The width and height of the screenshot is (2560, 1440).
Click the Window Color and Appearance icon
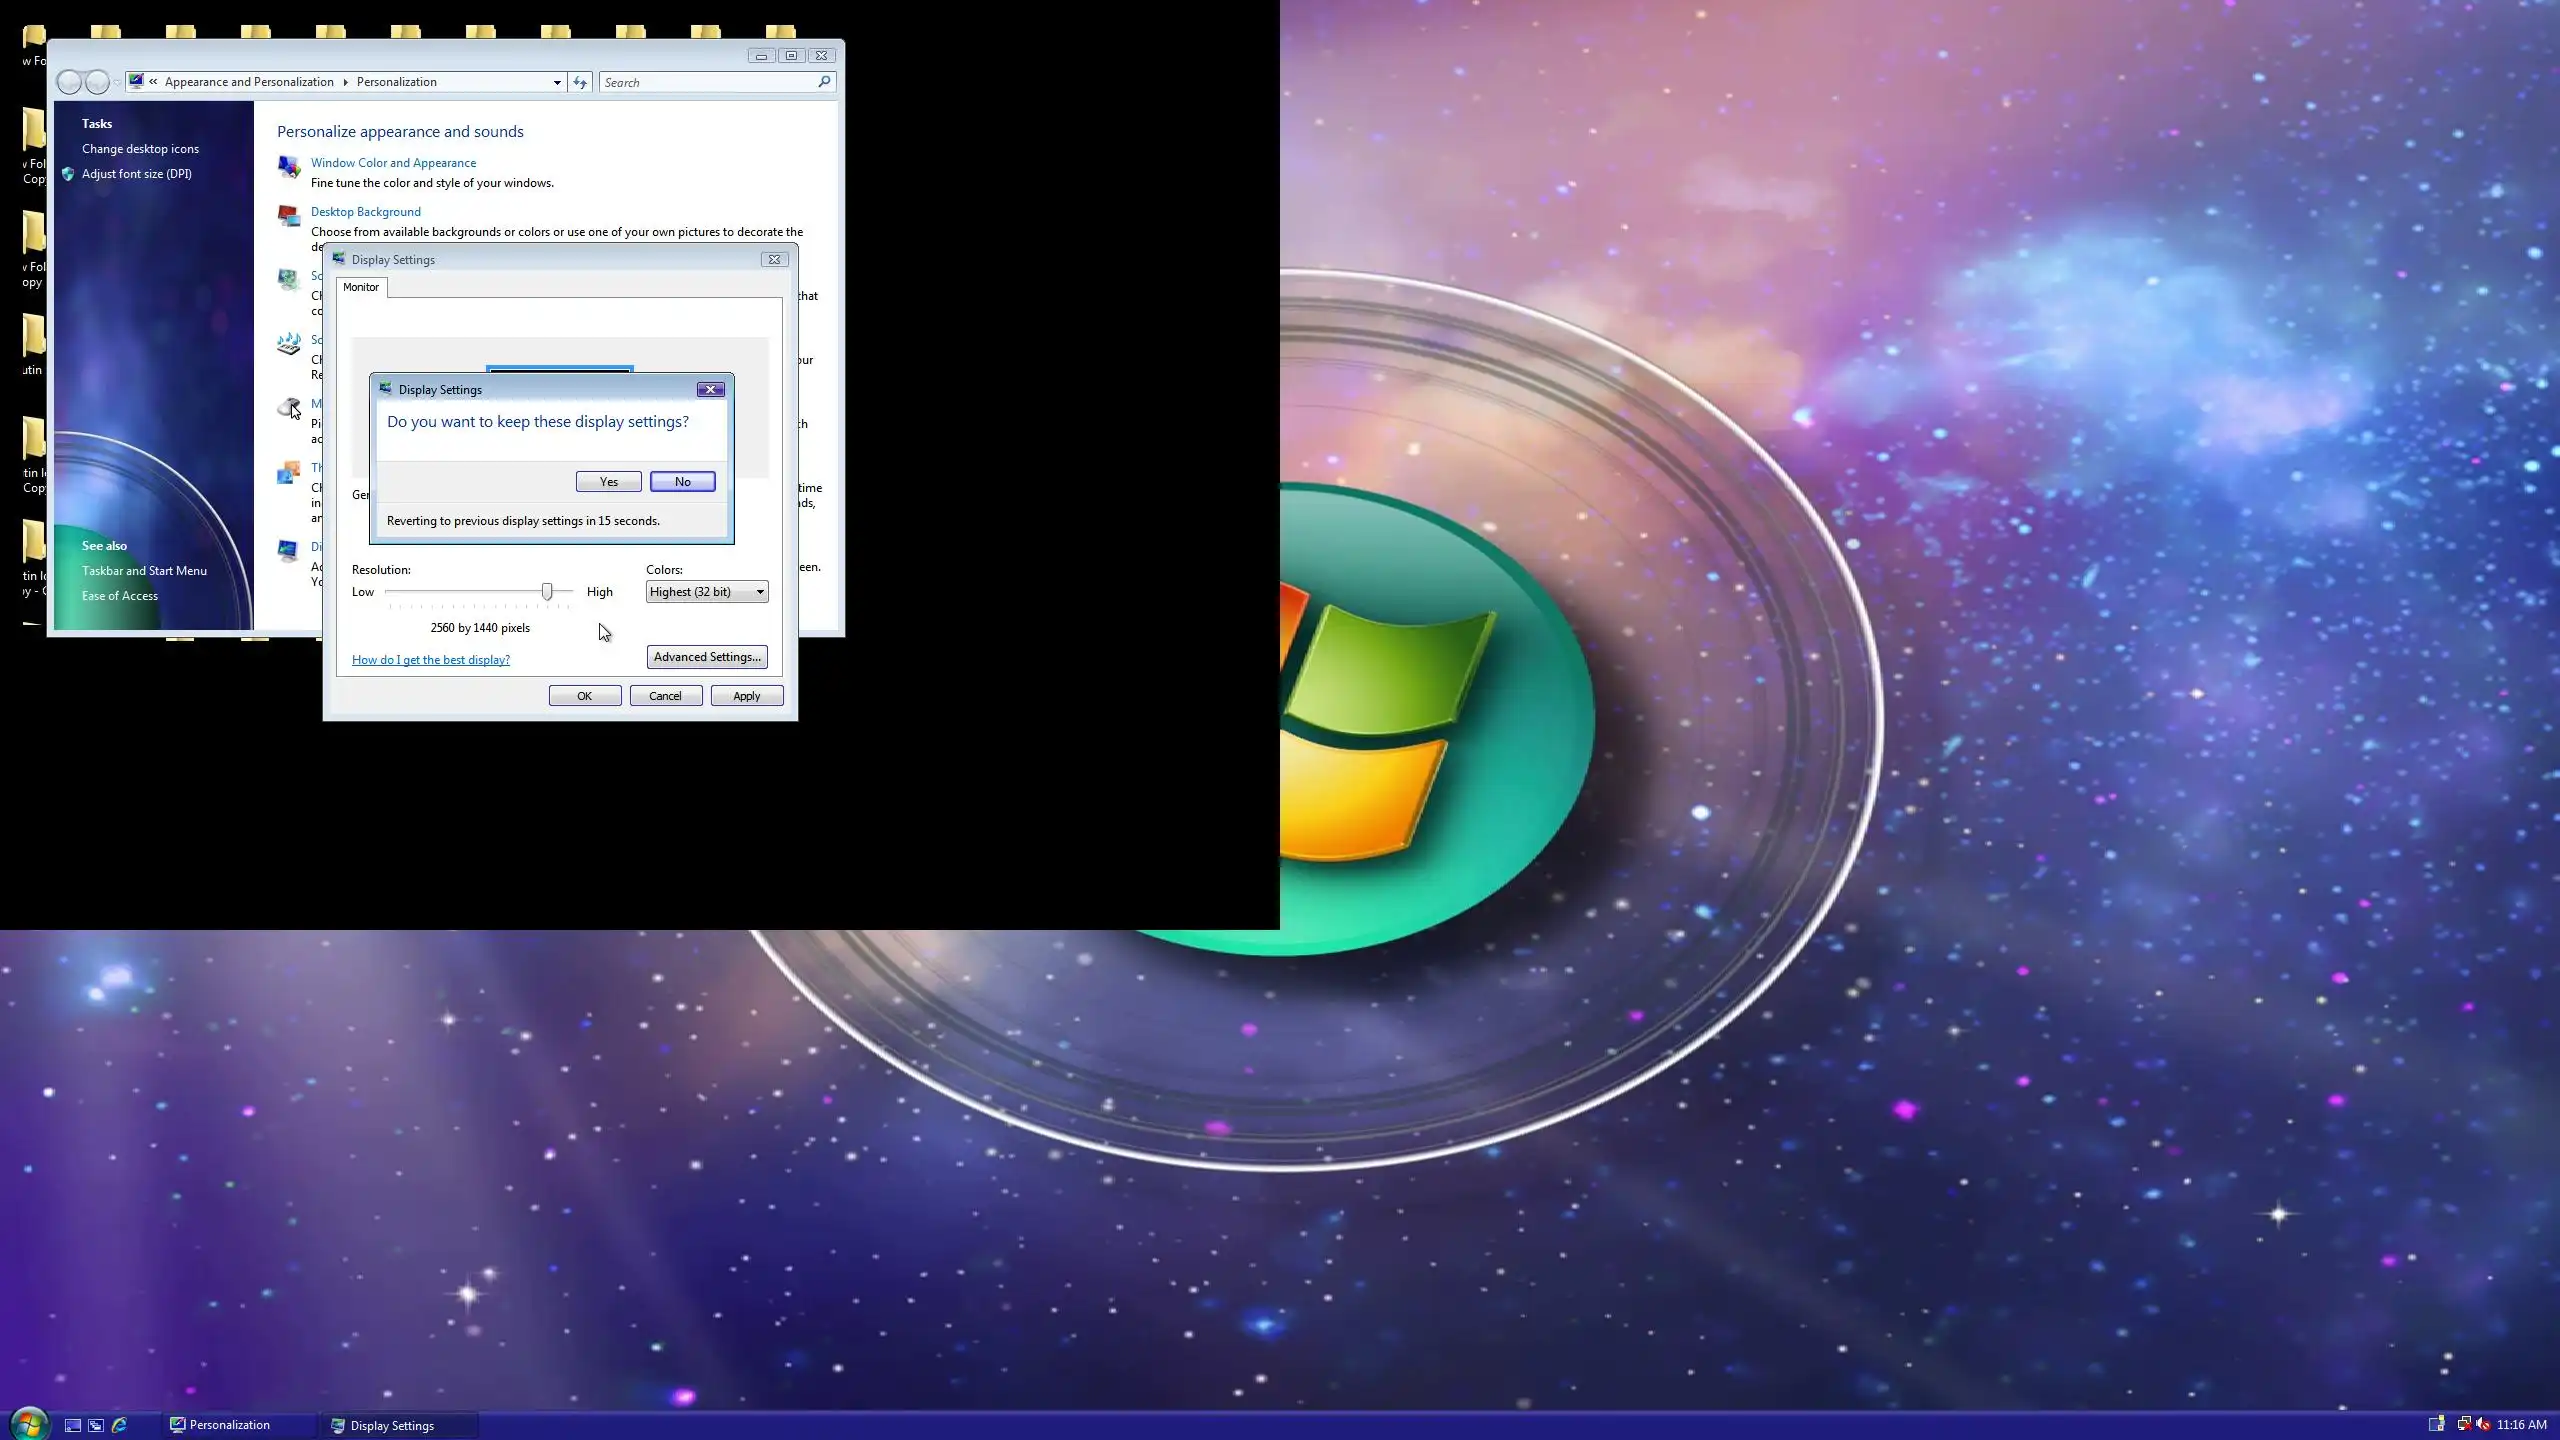289,167
